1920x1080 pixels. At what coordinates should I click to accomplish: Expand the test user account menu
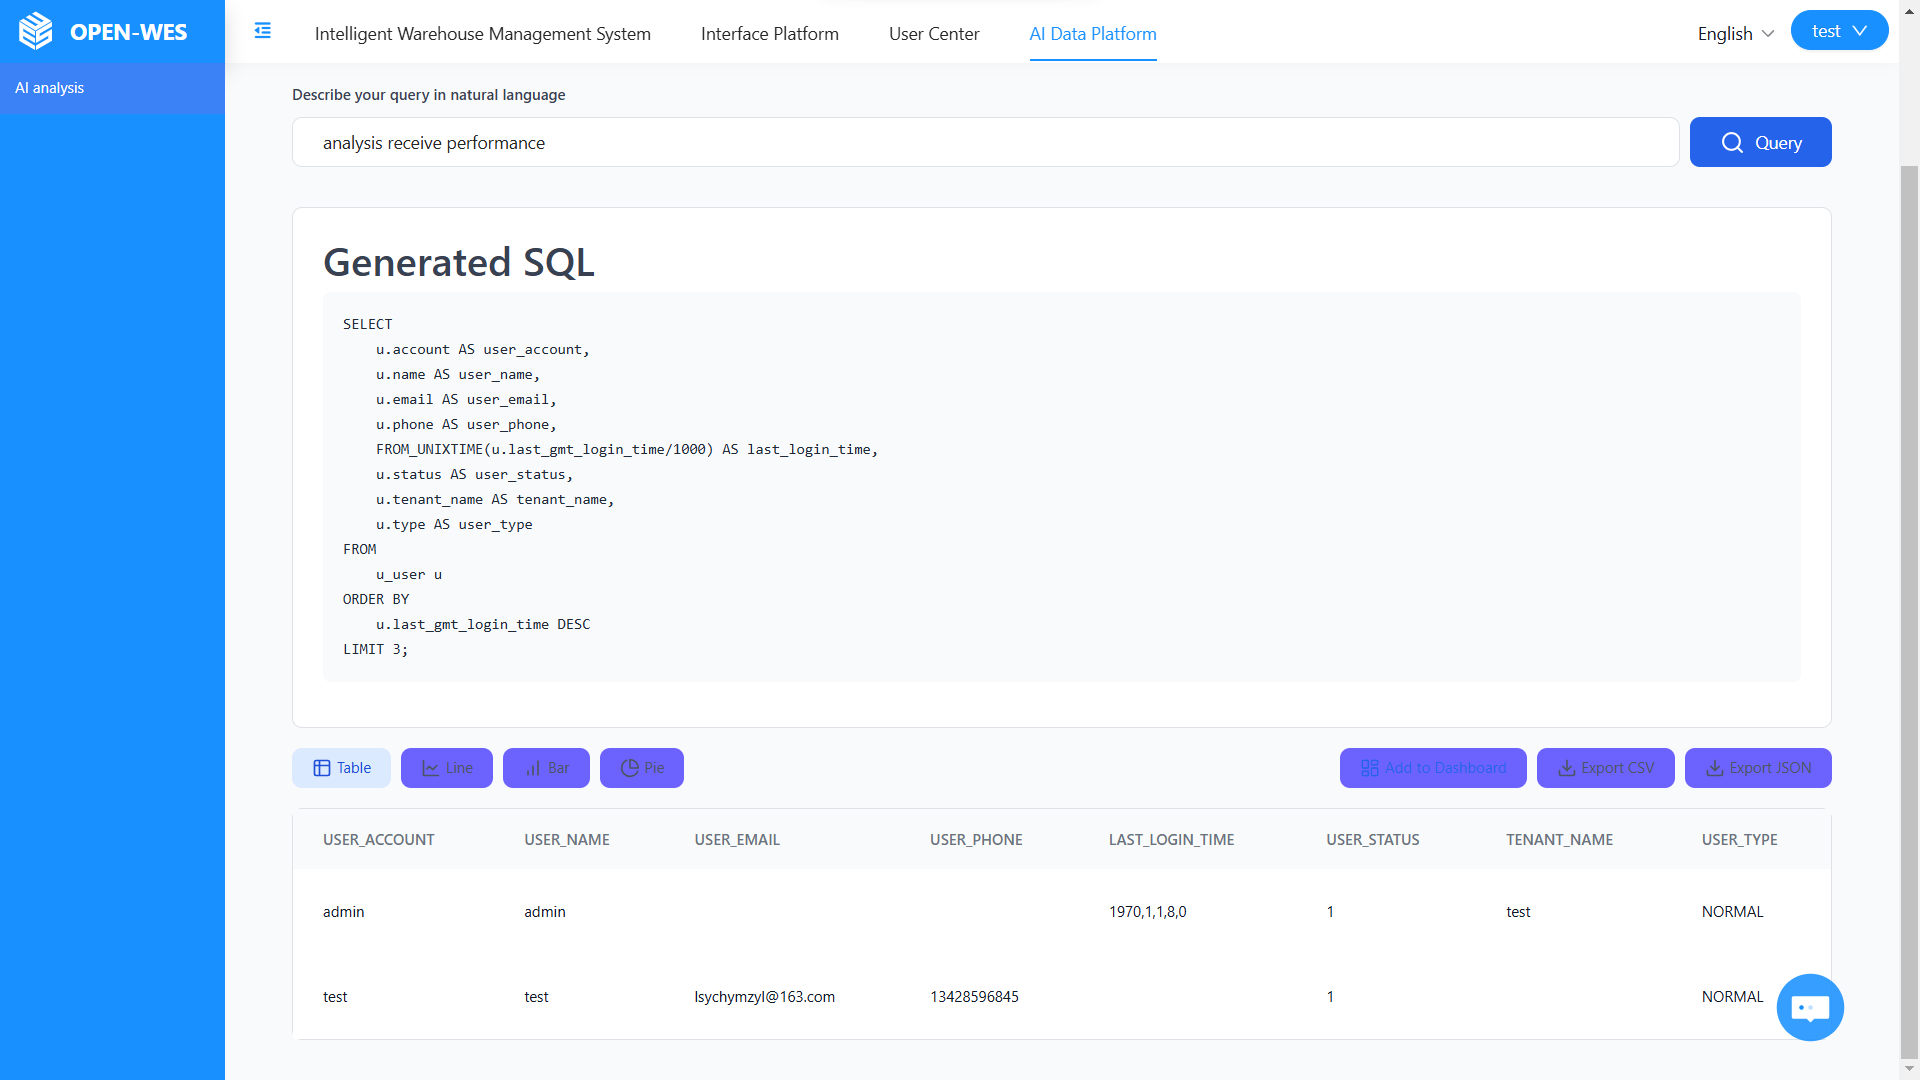coord(1839,31)
